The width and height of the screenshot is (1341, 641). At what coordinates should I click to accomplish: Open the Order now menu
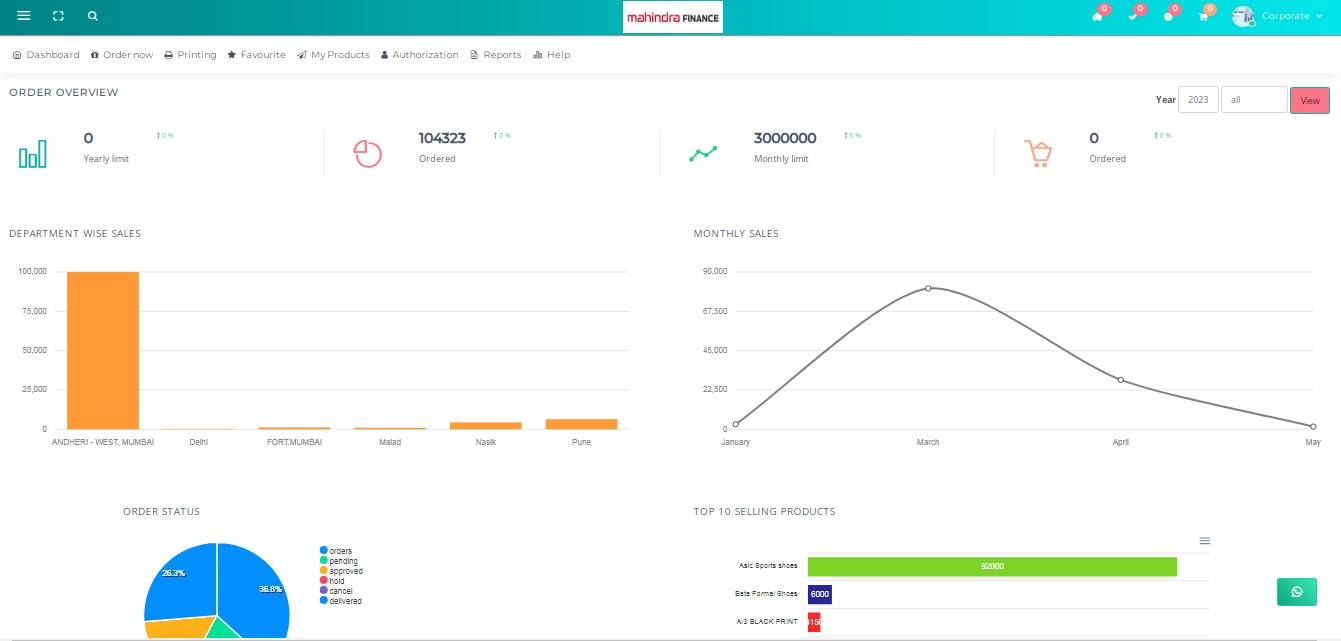(x=122, y=55)
